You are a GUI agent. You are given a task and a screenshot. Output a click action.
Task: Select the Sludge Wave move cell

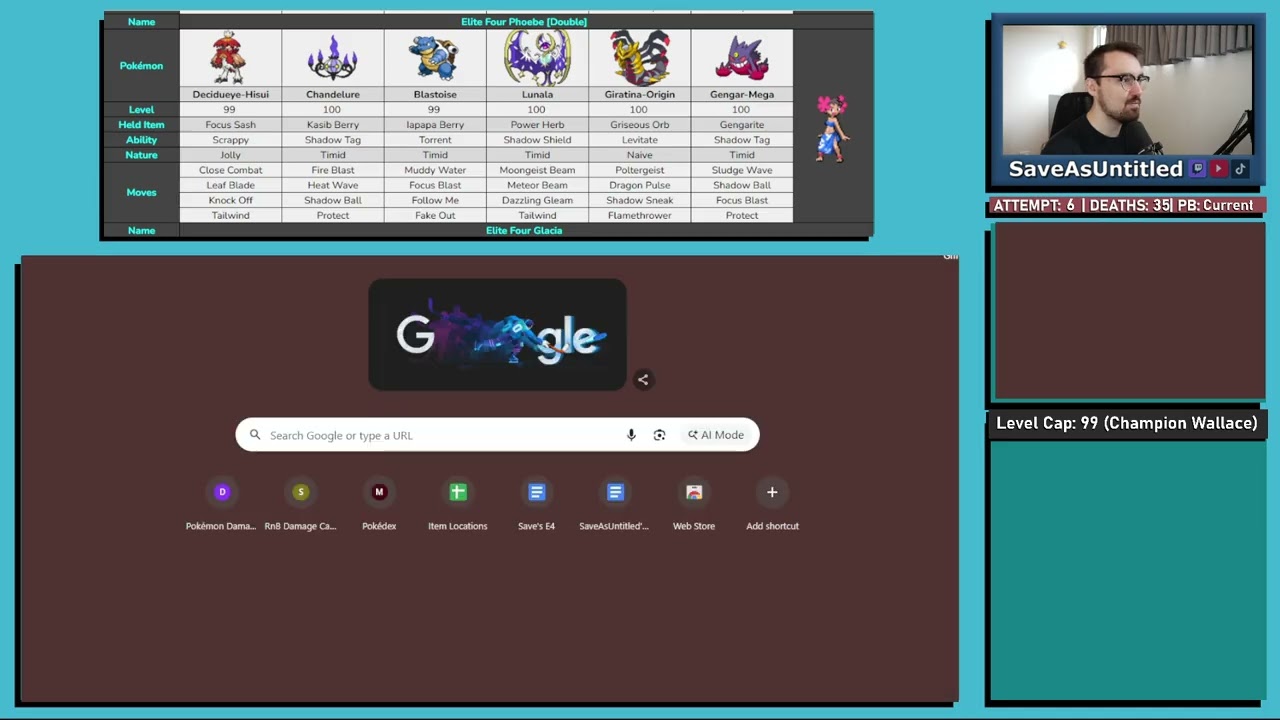[x=742, y=170]
